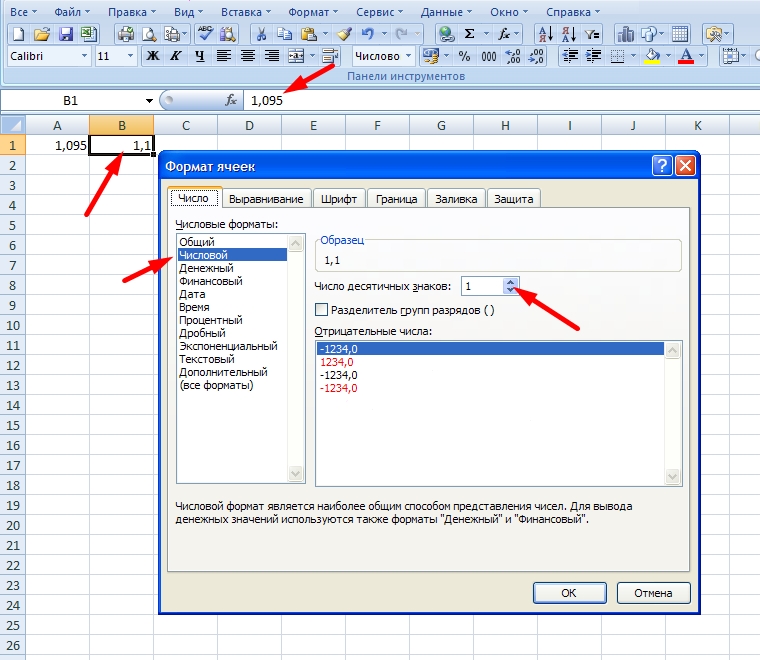Open the Формат menu
Viewport: 760px width, 660px height.
pyautogui.click(x=313, y=12)
